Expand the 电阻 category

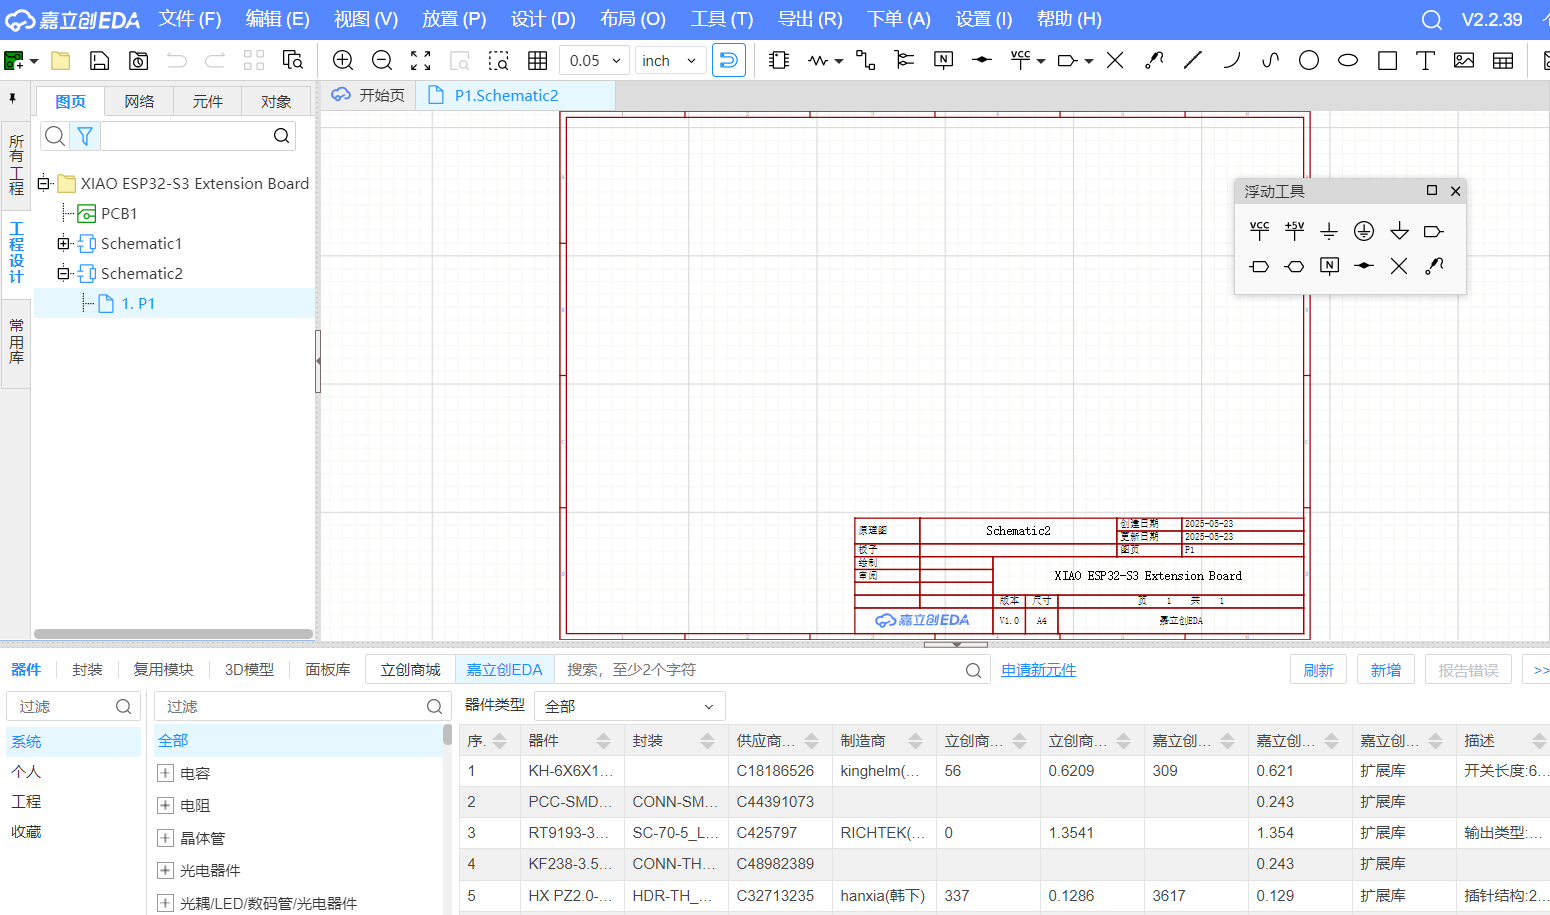166,805
